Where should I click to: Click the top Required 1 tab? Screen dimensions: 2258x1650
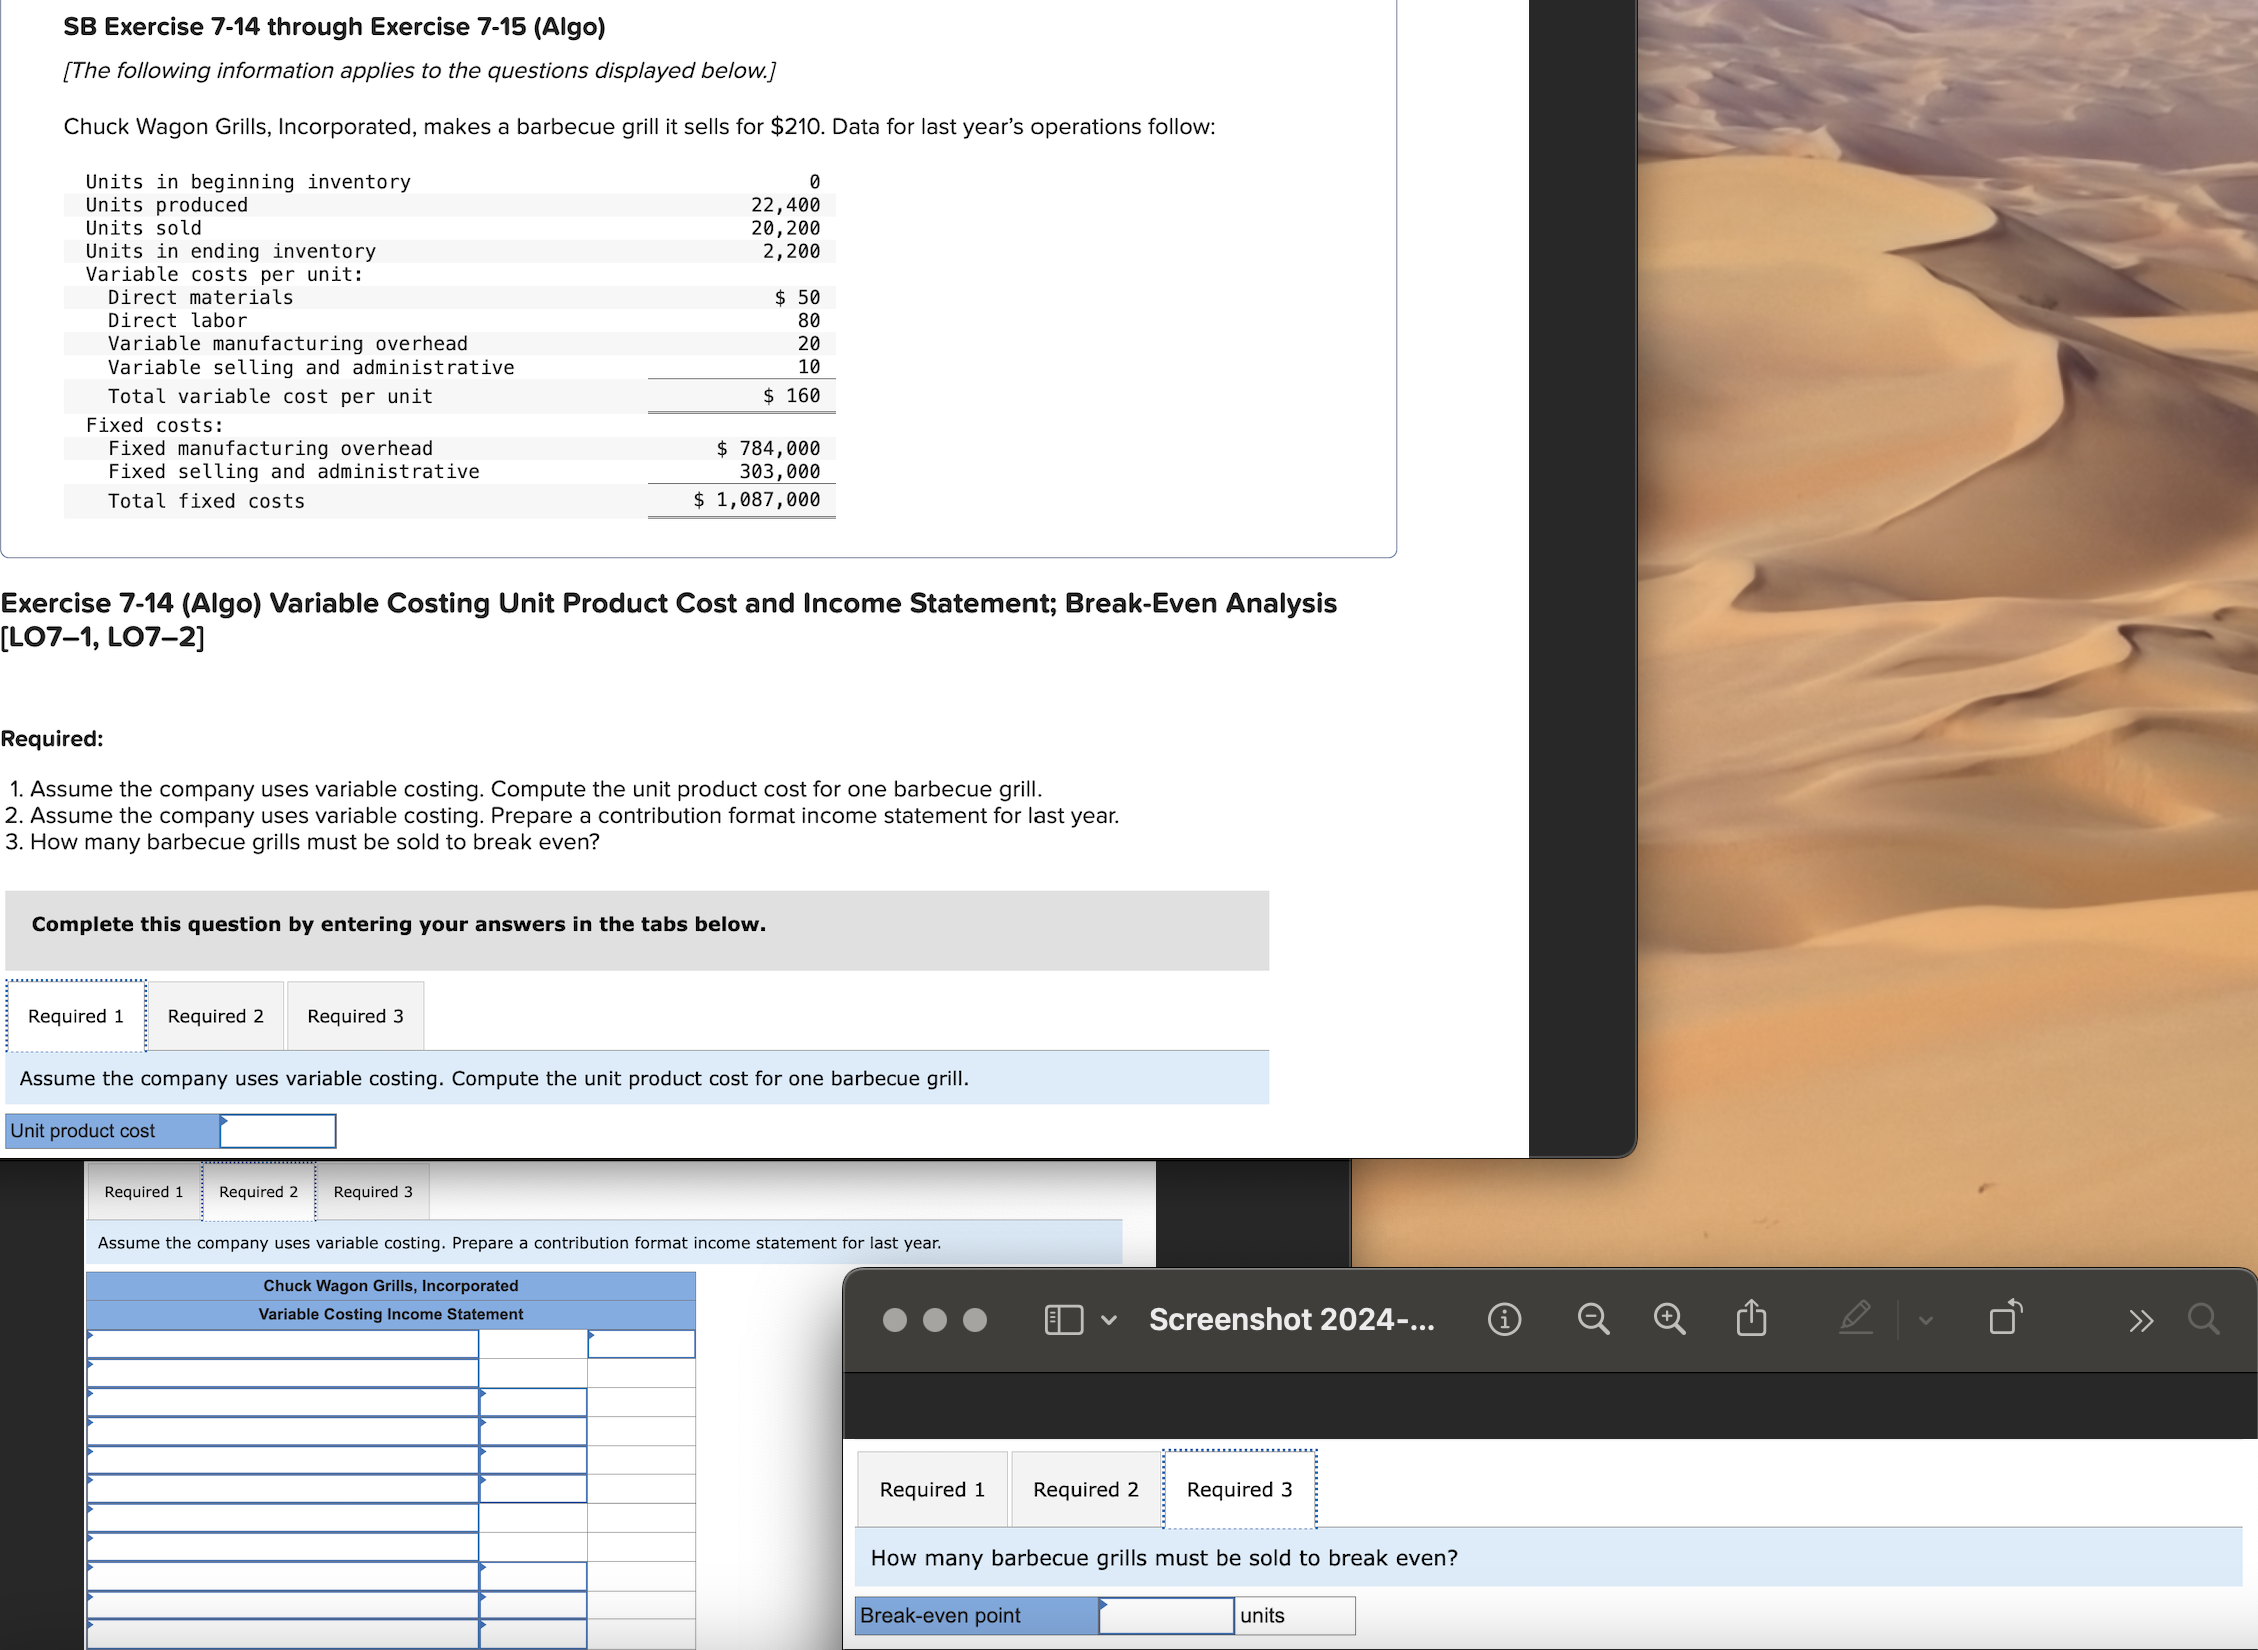pos(76,1016)
